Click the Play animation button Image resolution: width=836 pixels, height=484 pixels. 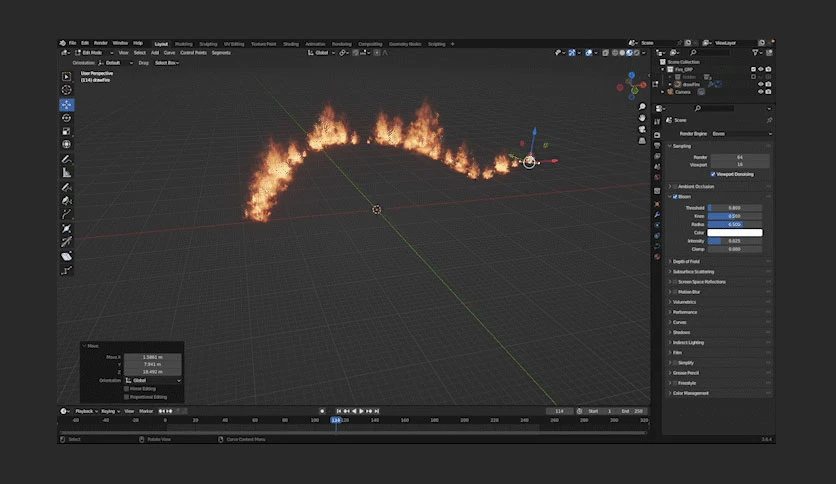point(361,412)
